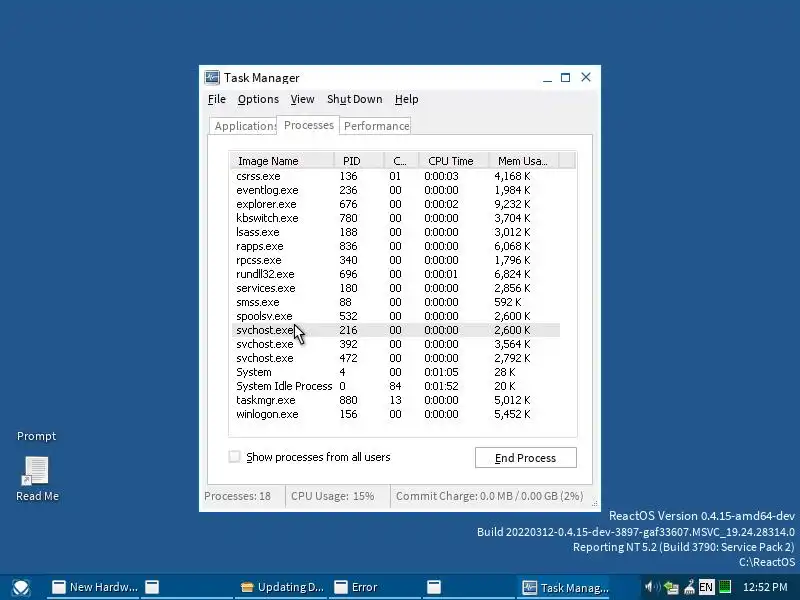Select svchost.exe with PID 392

396,344
